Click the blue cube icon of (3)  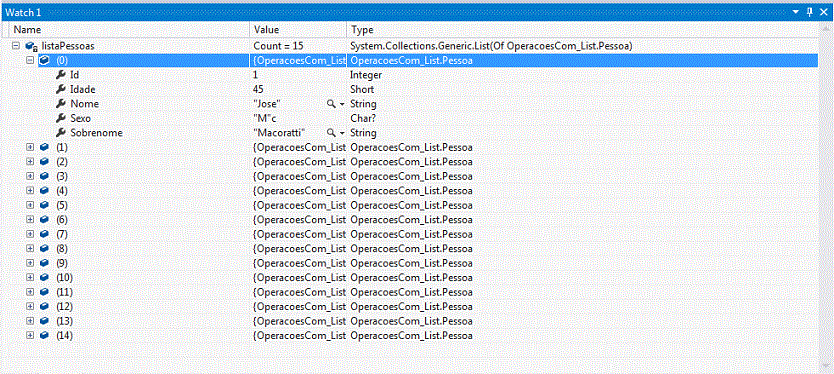click(44, 176)
